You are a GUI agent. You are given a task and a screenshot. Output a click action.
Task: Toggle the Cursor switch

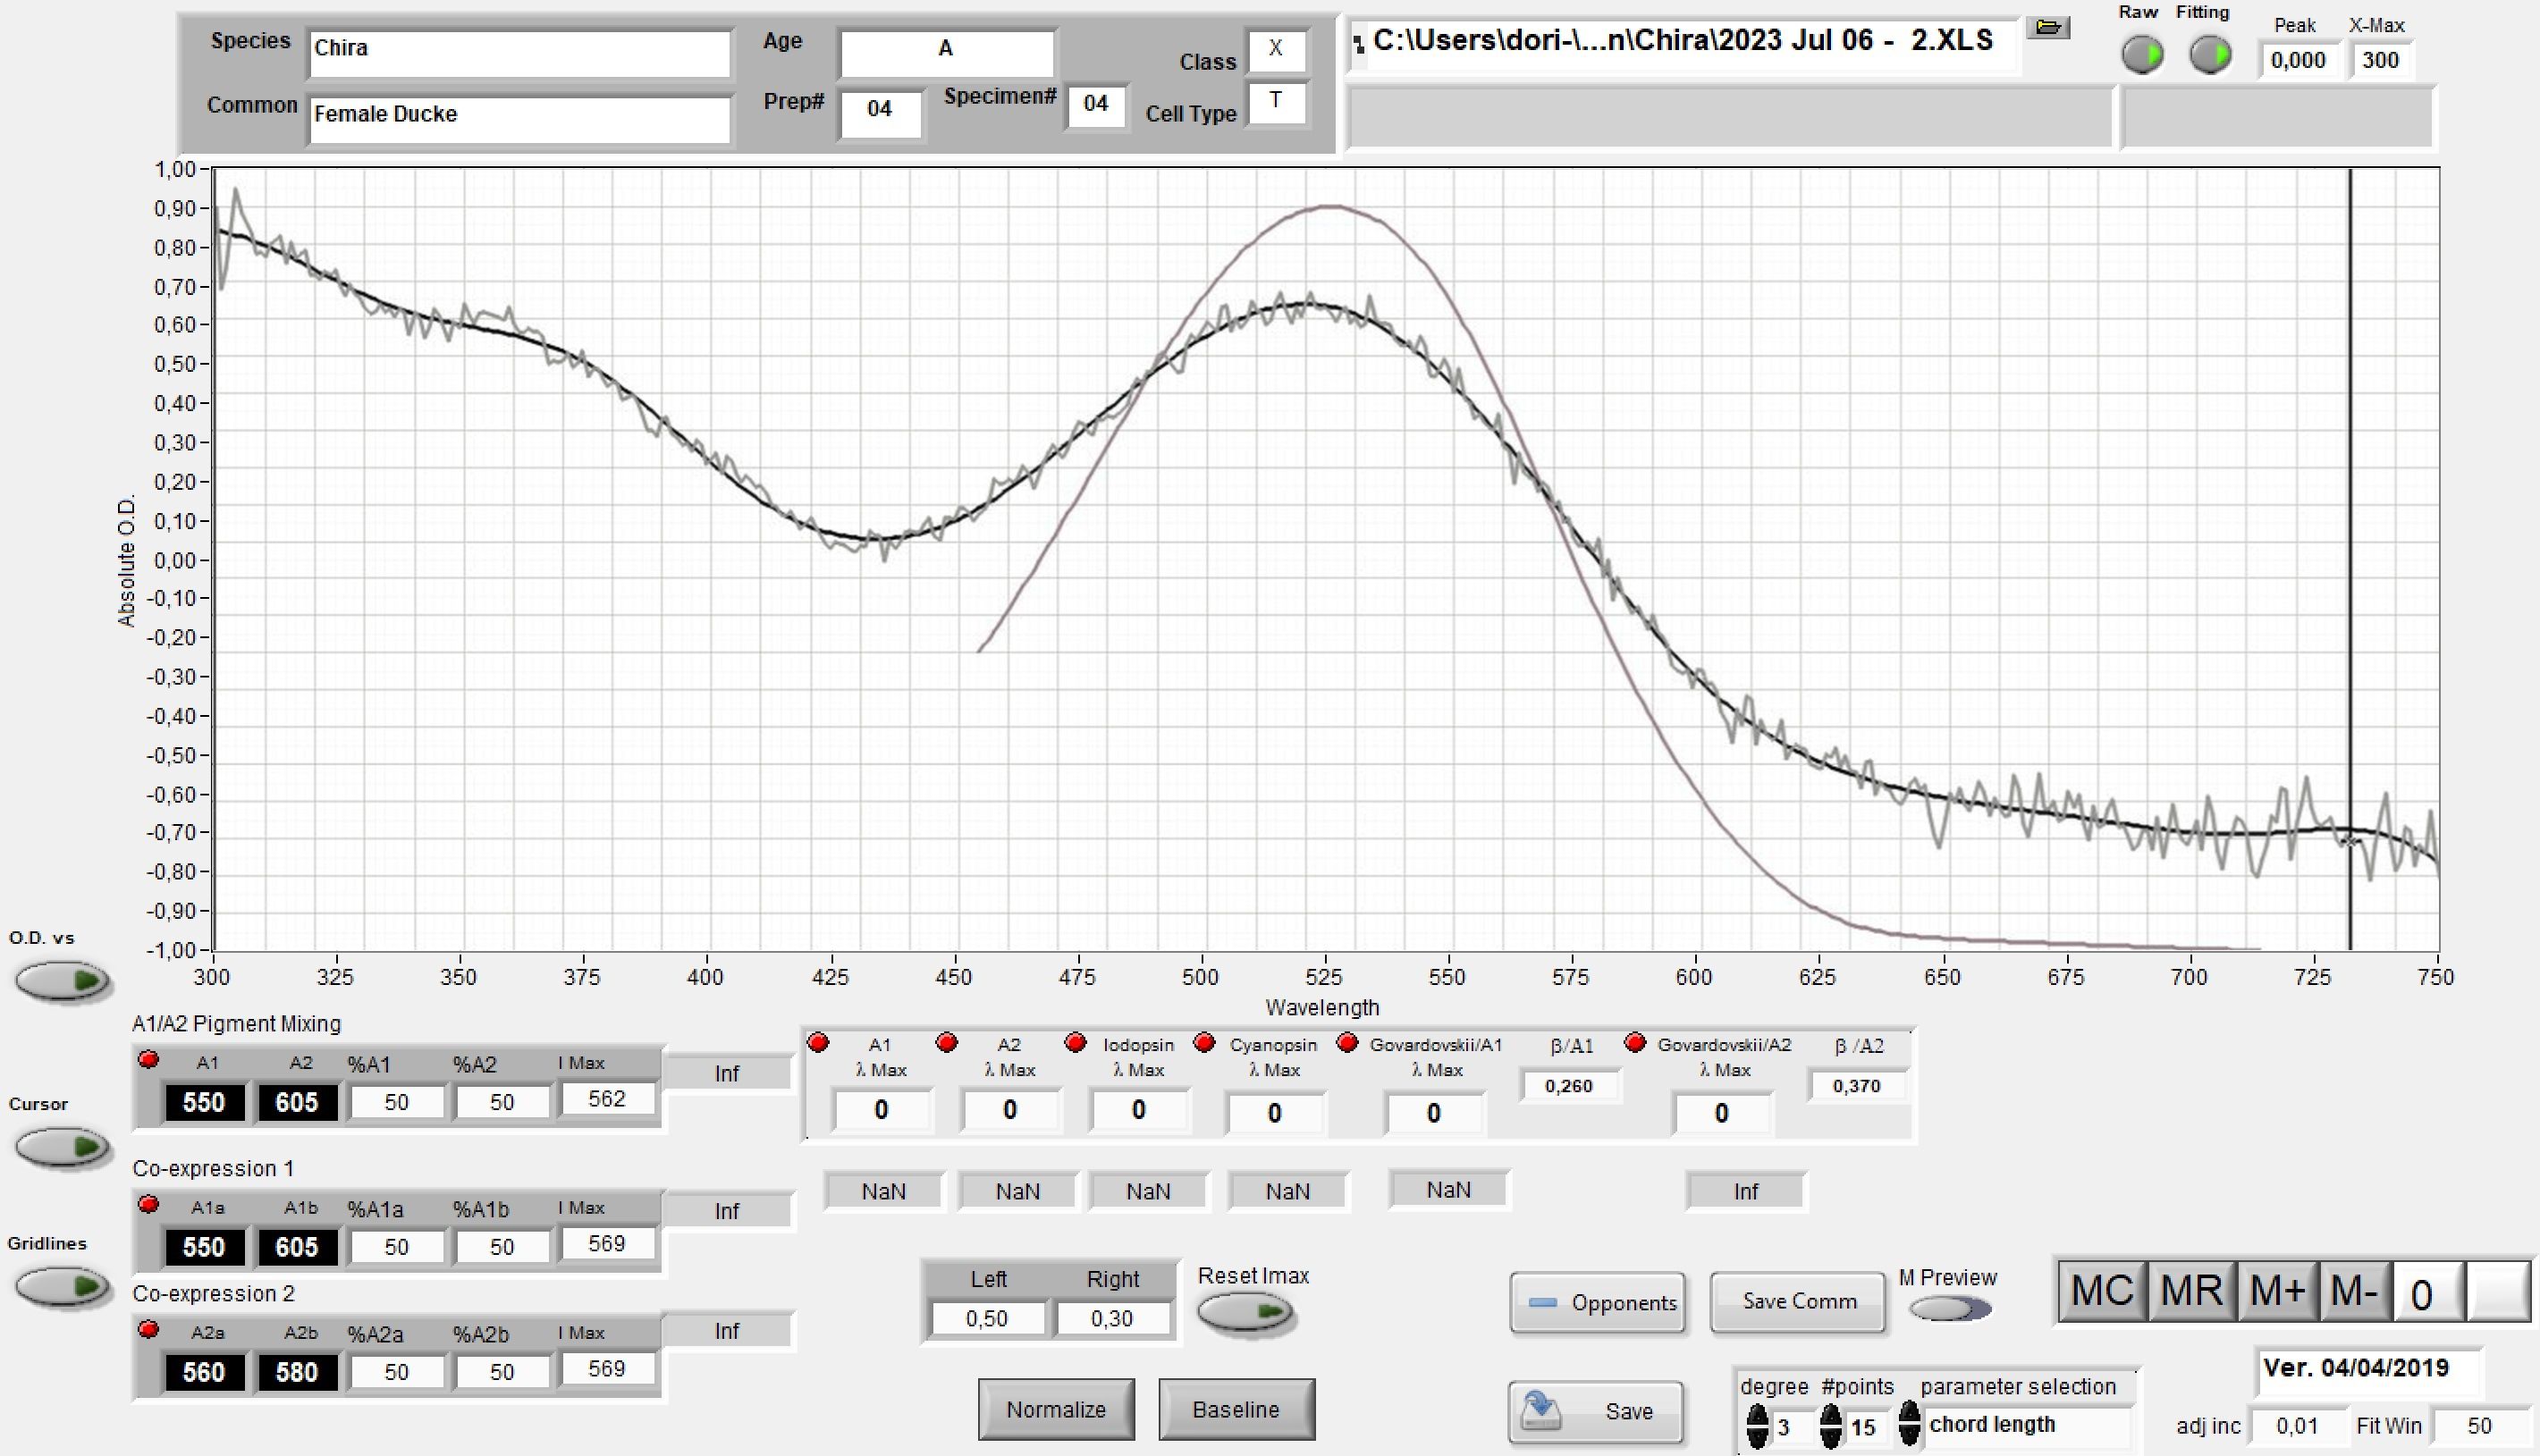coord(62,1147)
